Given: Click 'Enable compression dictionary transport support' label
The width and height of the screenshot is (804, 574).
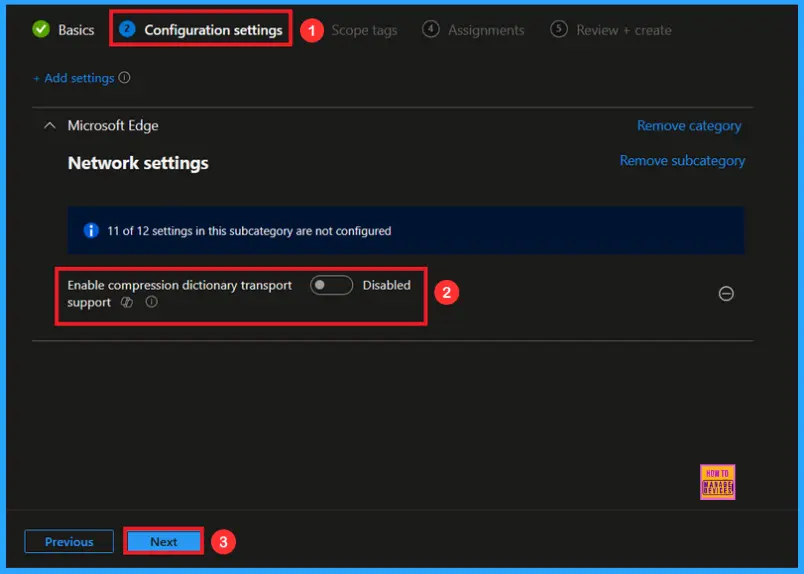Looking at the screenshot, I should pos(179,293).
